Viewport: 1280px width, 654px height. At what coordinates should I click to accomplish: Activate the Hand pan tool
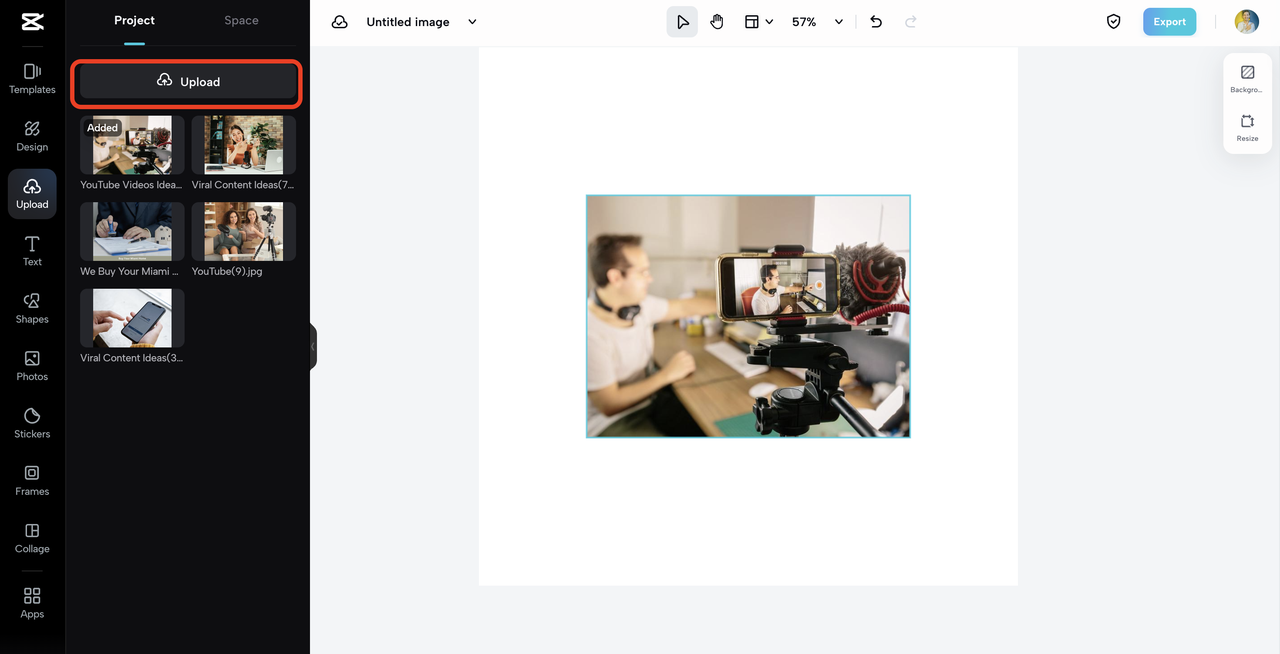click(x=717, y=22)
